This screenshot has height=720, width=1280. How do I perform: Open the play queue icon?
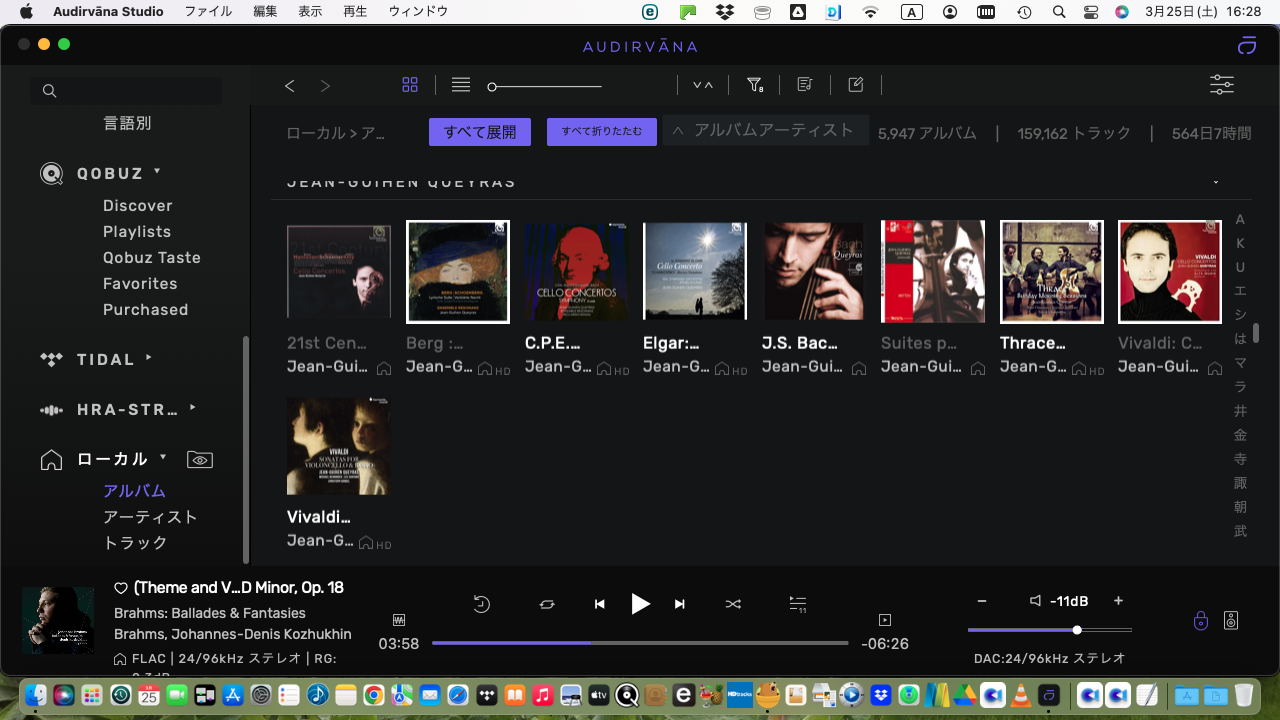[x=797, y=604]
